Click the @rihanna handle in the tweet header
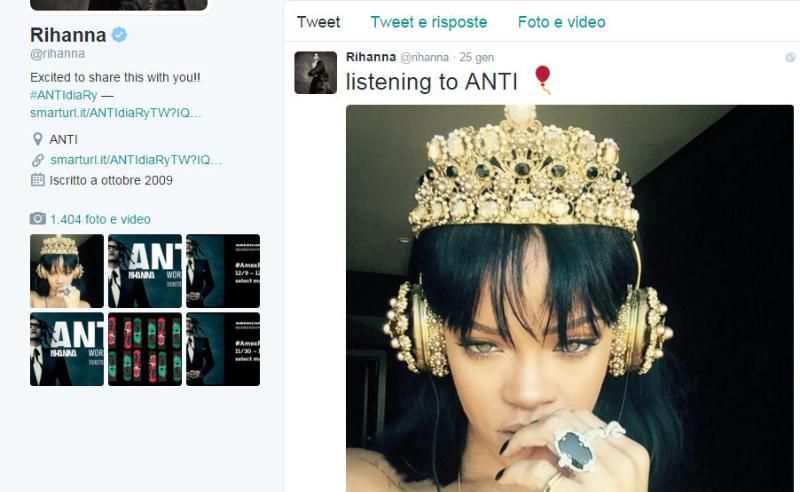Viewport: 800px width, 492px height. click(x=424, y=57)
